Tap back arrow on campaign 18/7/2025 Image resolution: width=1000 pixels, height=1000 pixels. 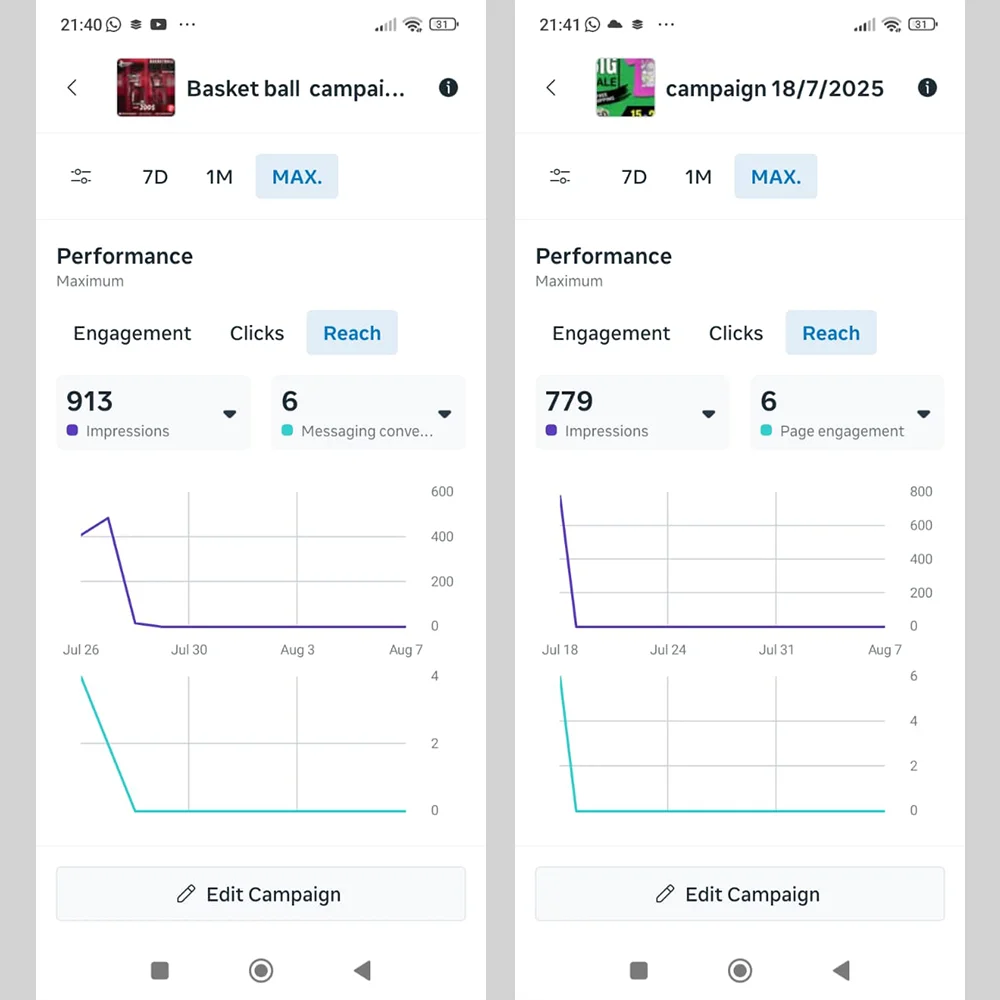click(x=551, y=88)
